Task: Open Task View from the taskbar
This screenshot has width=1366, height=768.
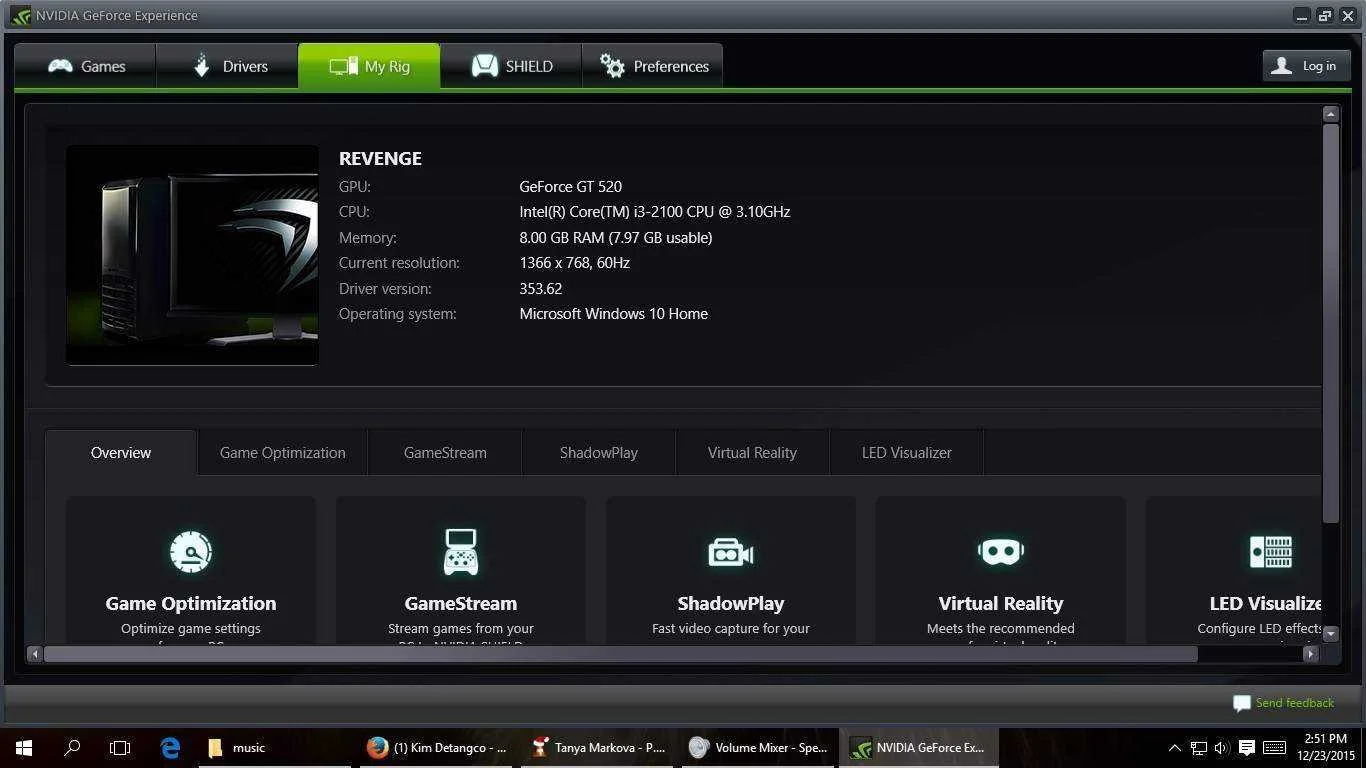Action: [x=120, y=747]
